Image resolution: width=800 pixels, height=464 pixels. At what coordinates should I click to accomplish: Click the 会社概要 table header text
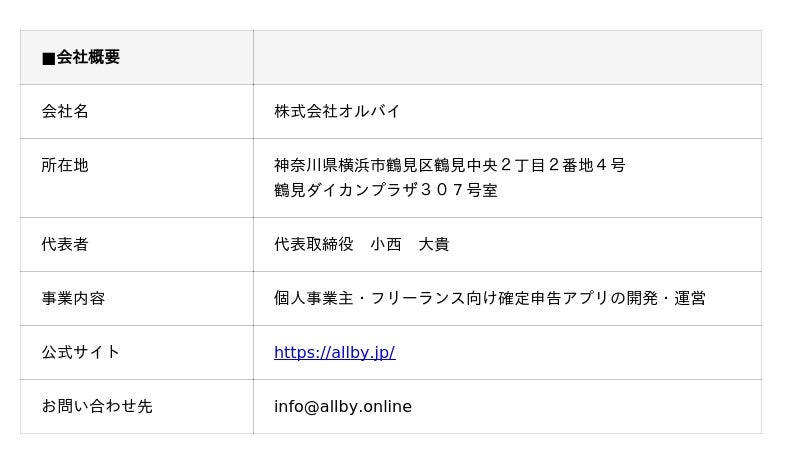[x=88, y=58]
